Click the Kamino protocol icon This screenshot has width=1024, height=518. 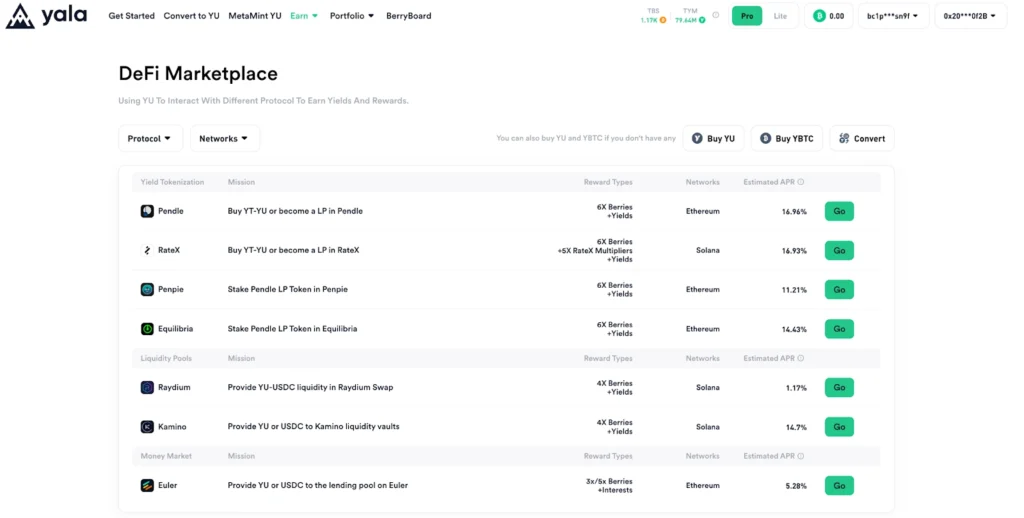click(147, 427)
